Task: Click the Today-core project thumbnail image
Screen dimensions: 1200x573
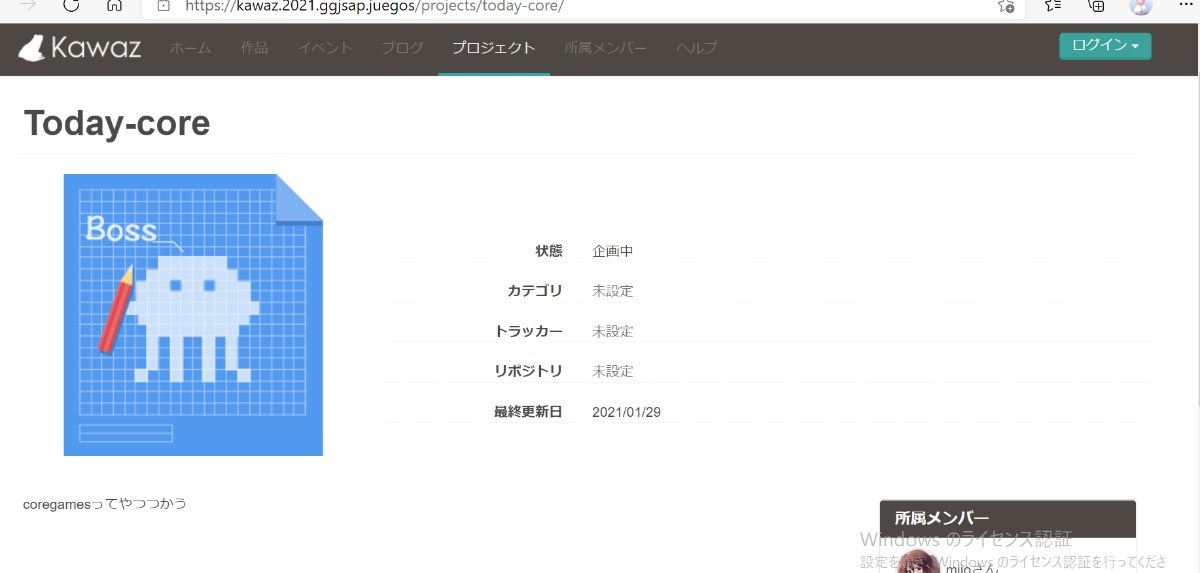Action: pyautogui.click(x=193, y=315)
